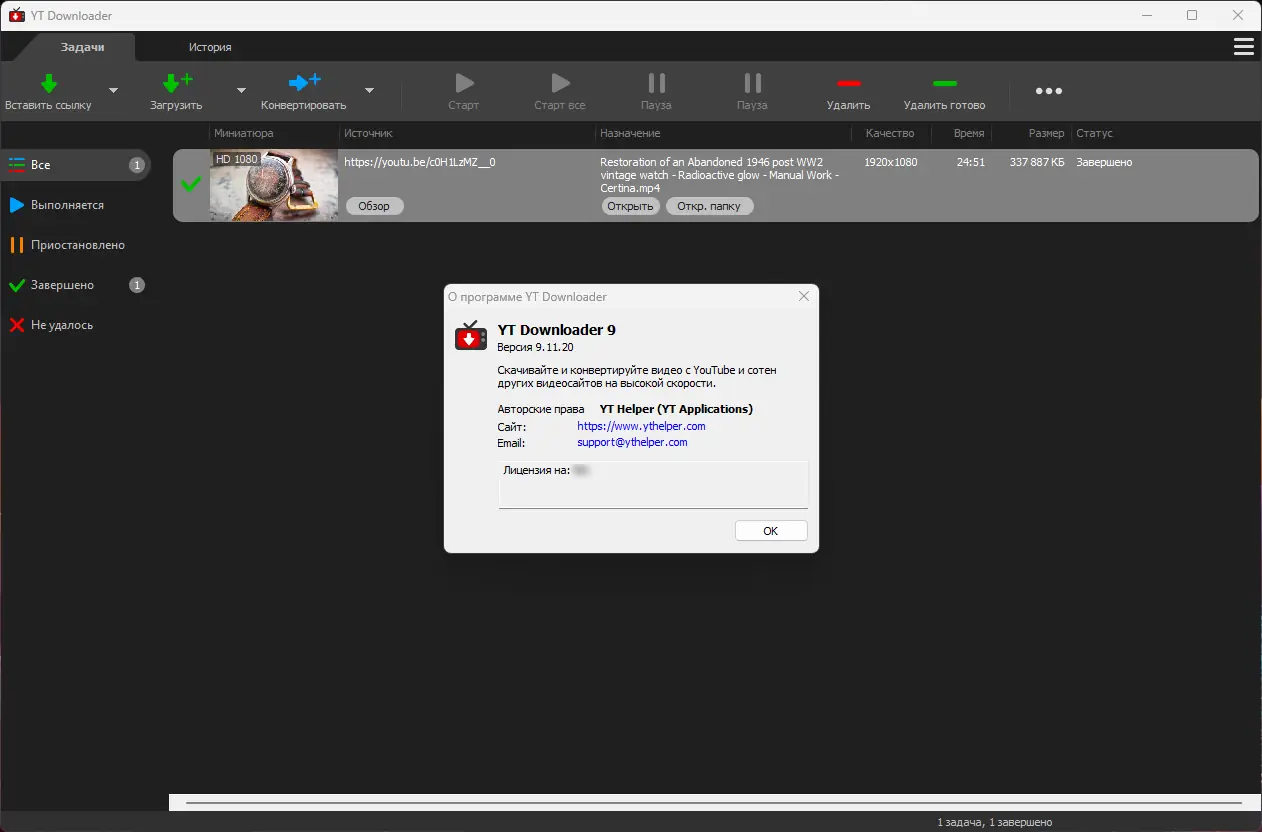Click the Лицензия на: license field
Viewport: 1262px width, 832px height.
pos(653,484)
